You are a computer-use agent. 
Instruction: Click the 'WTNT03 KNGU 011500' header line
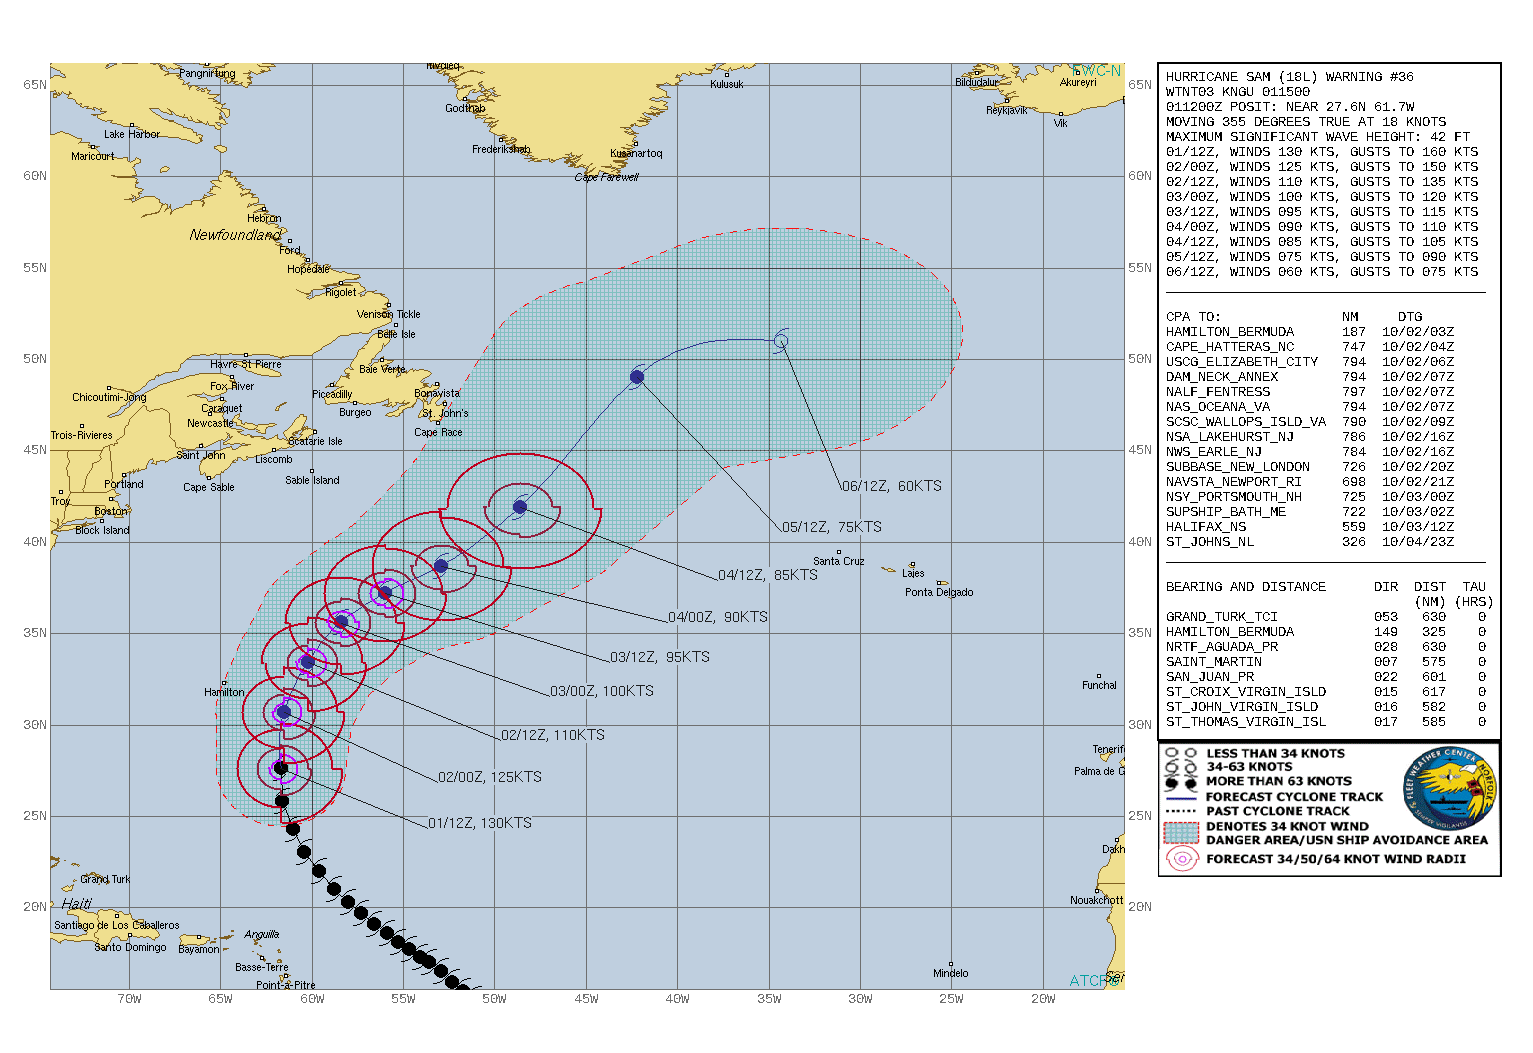coord(1238,92)
